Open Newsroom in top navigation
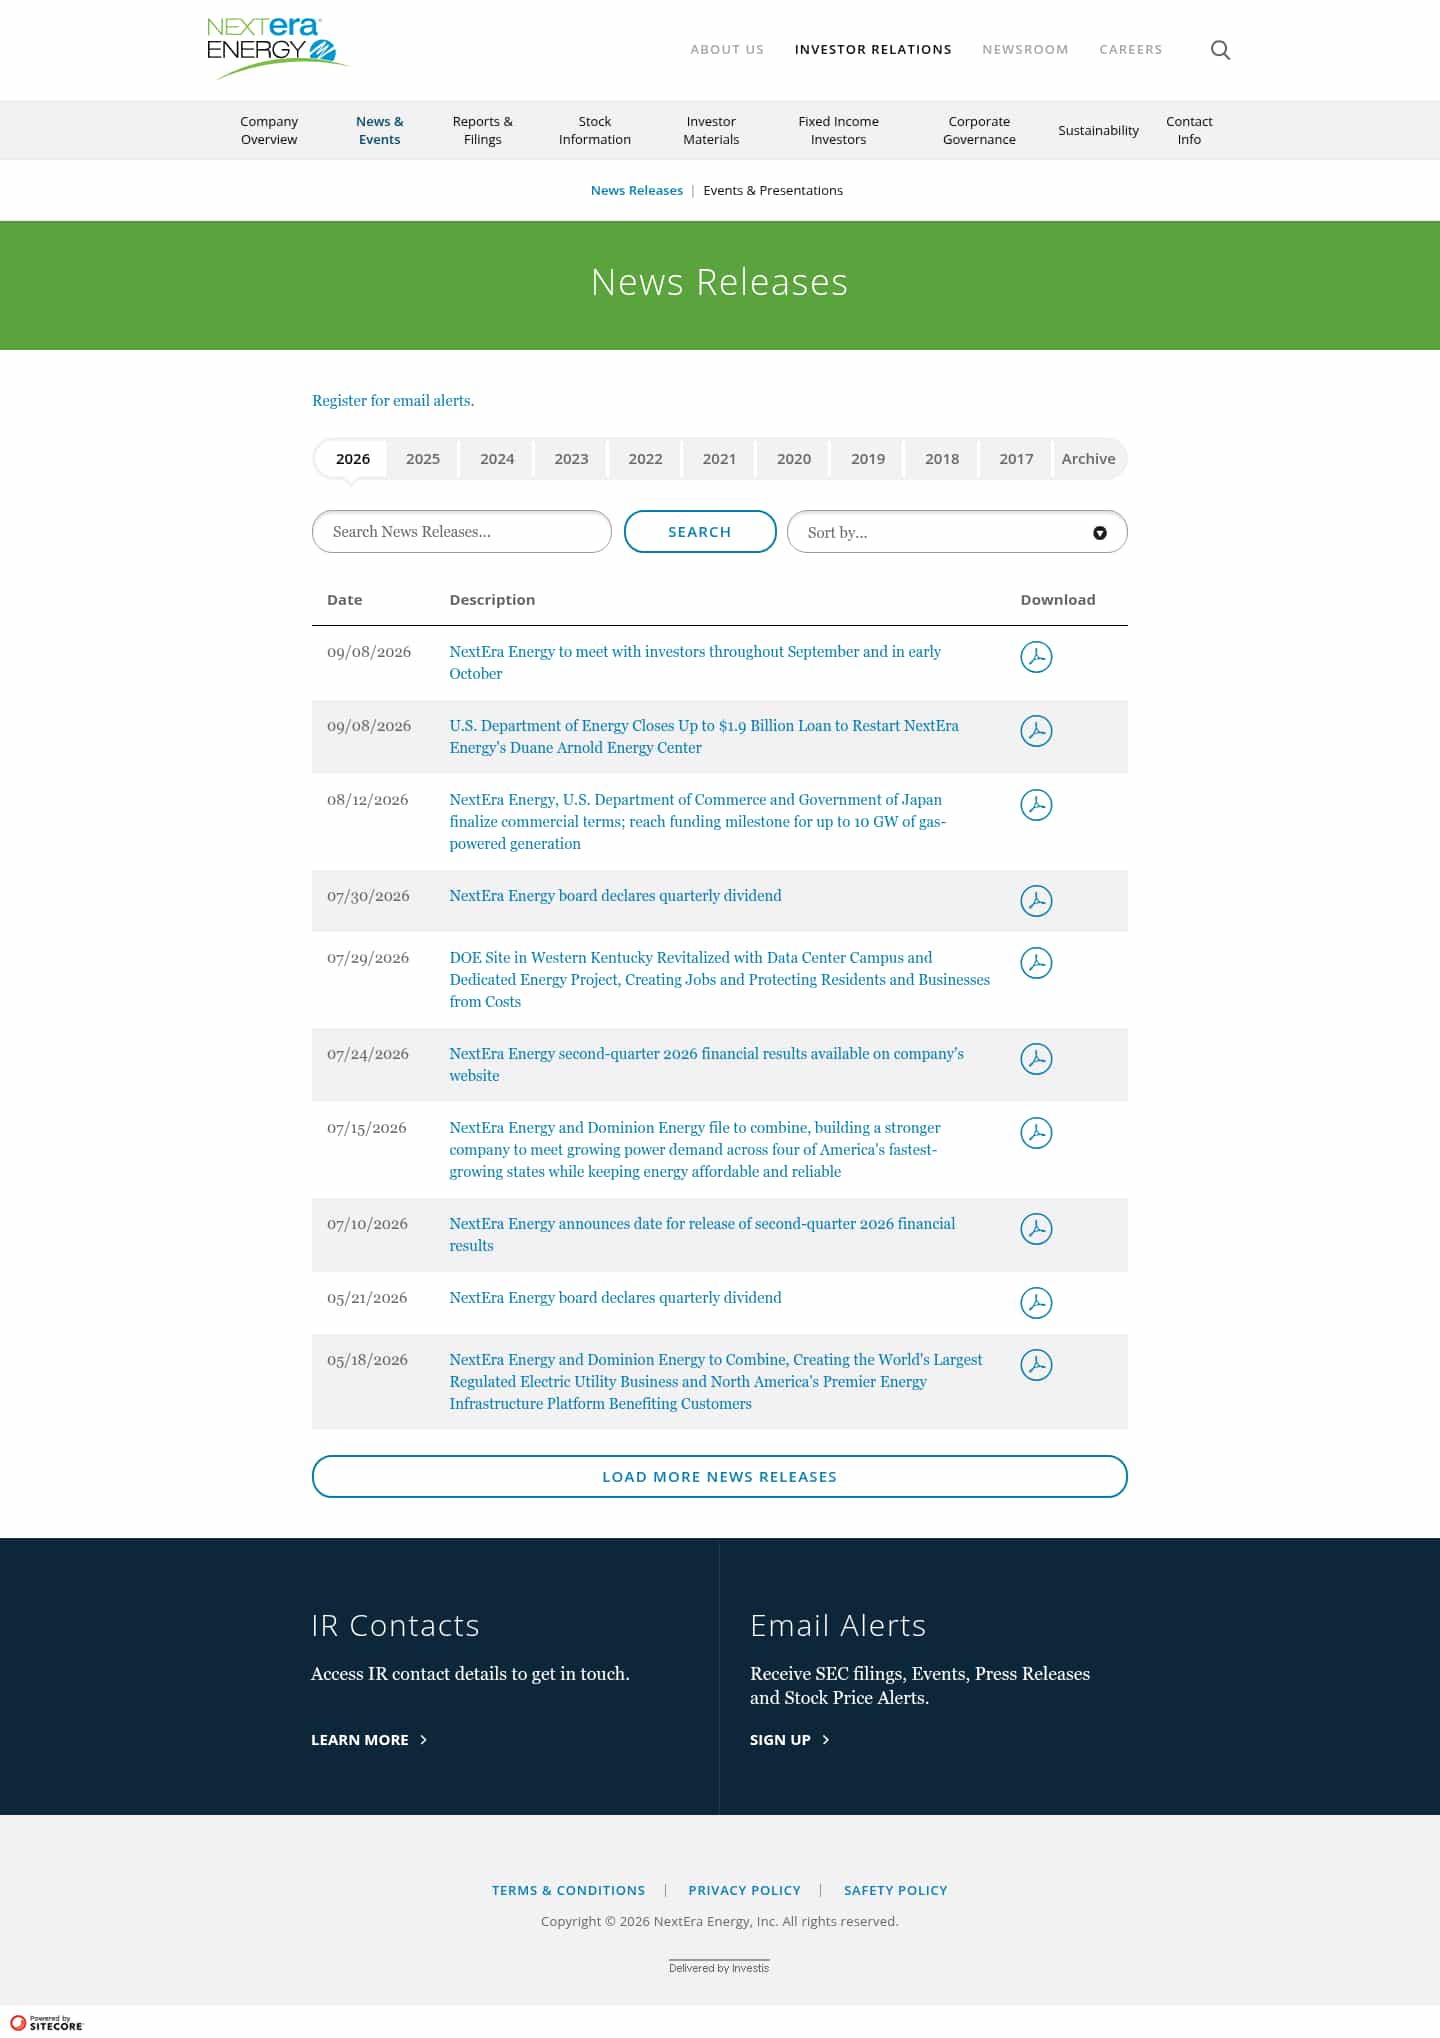This screenshot has width=1440, height=2038. (x=1025, y=49)
